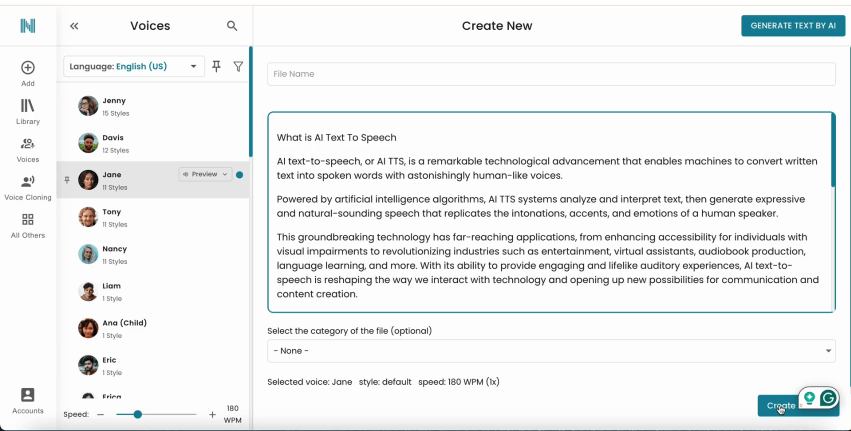Select Davis's avatar
Screen dimensions: 851x431
(x=88, y=143)
